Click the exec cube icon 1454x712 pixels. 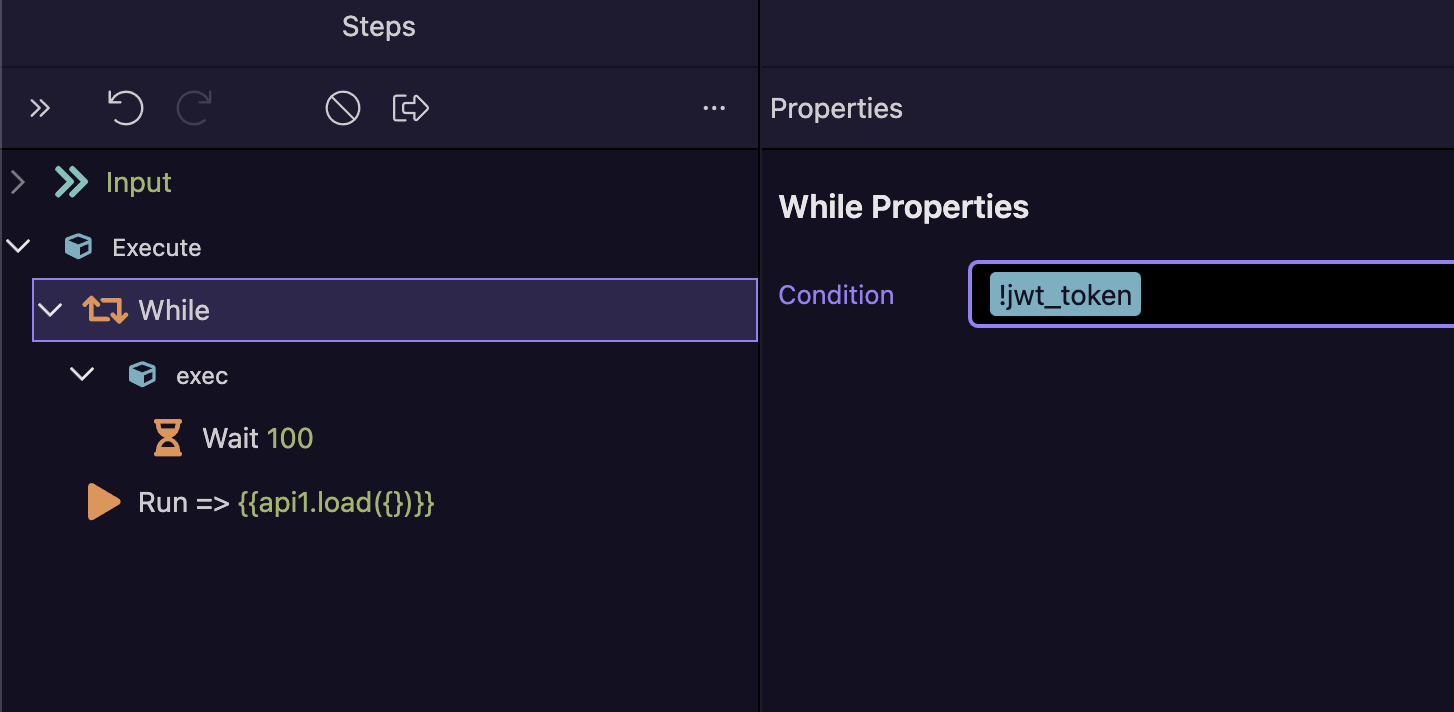click(x=142, y=375)
